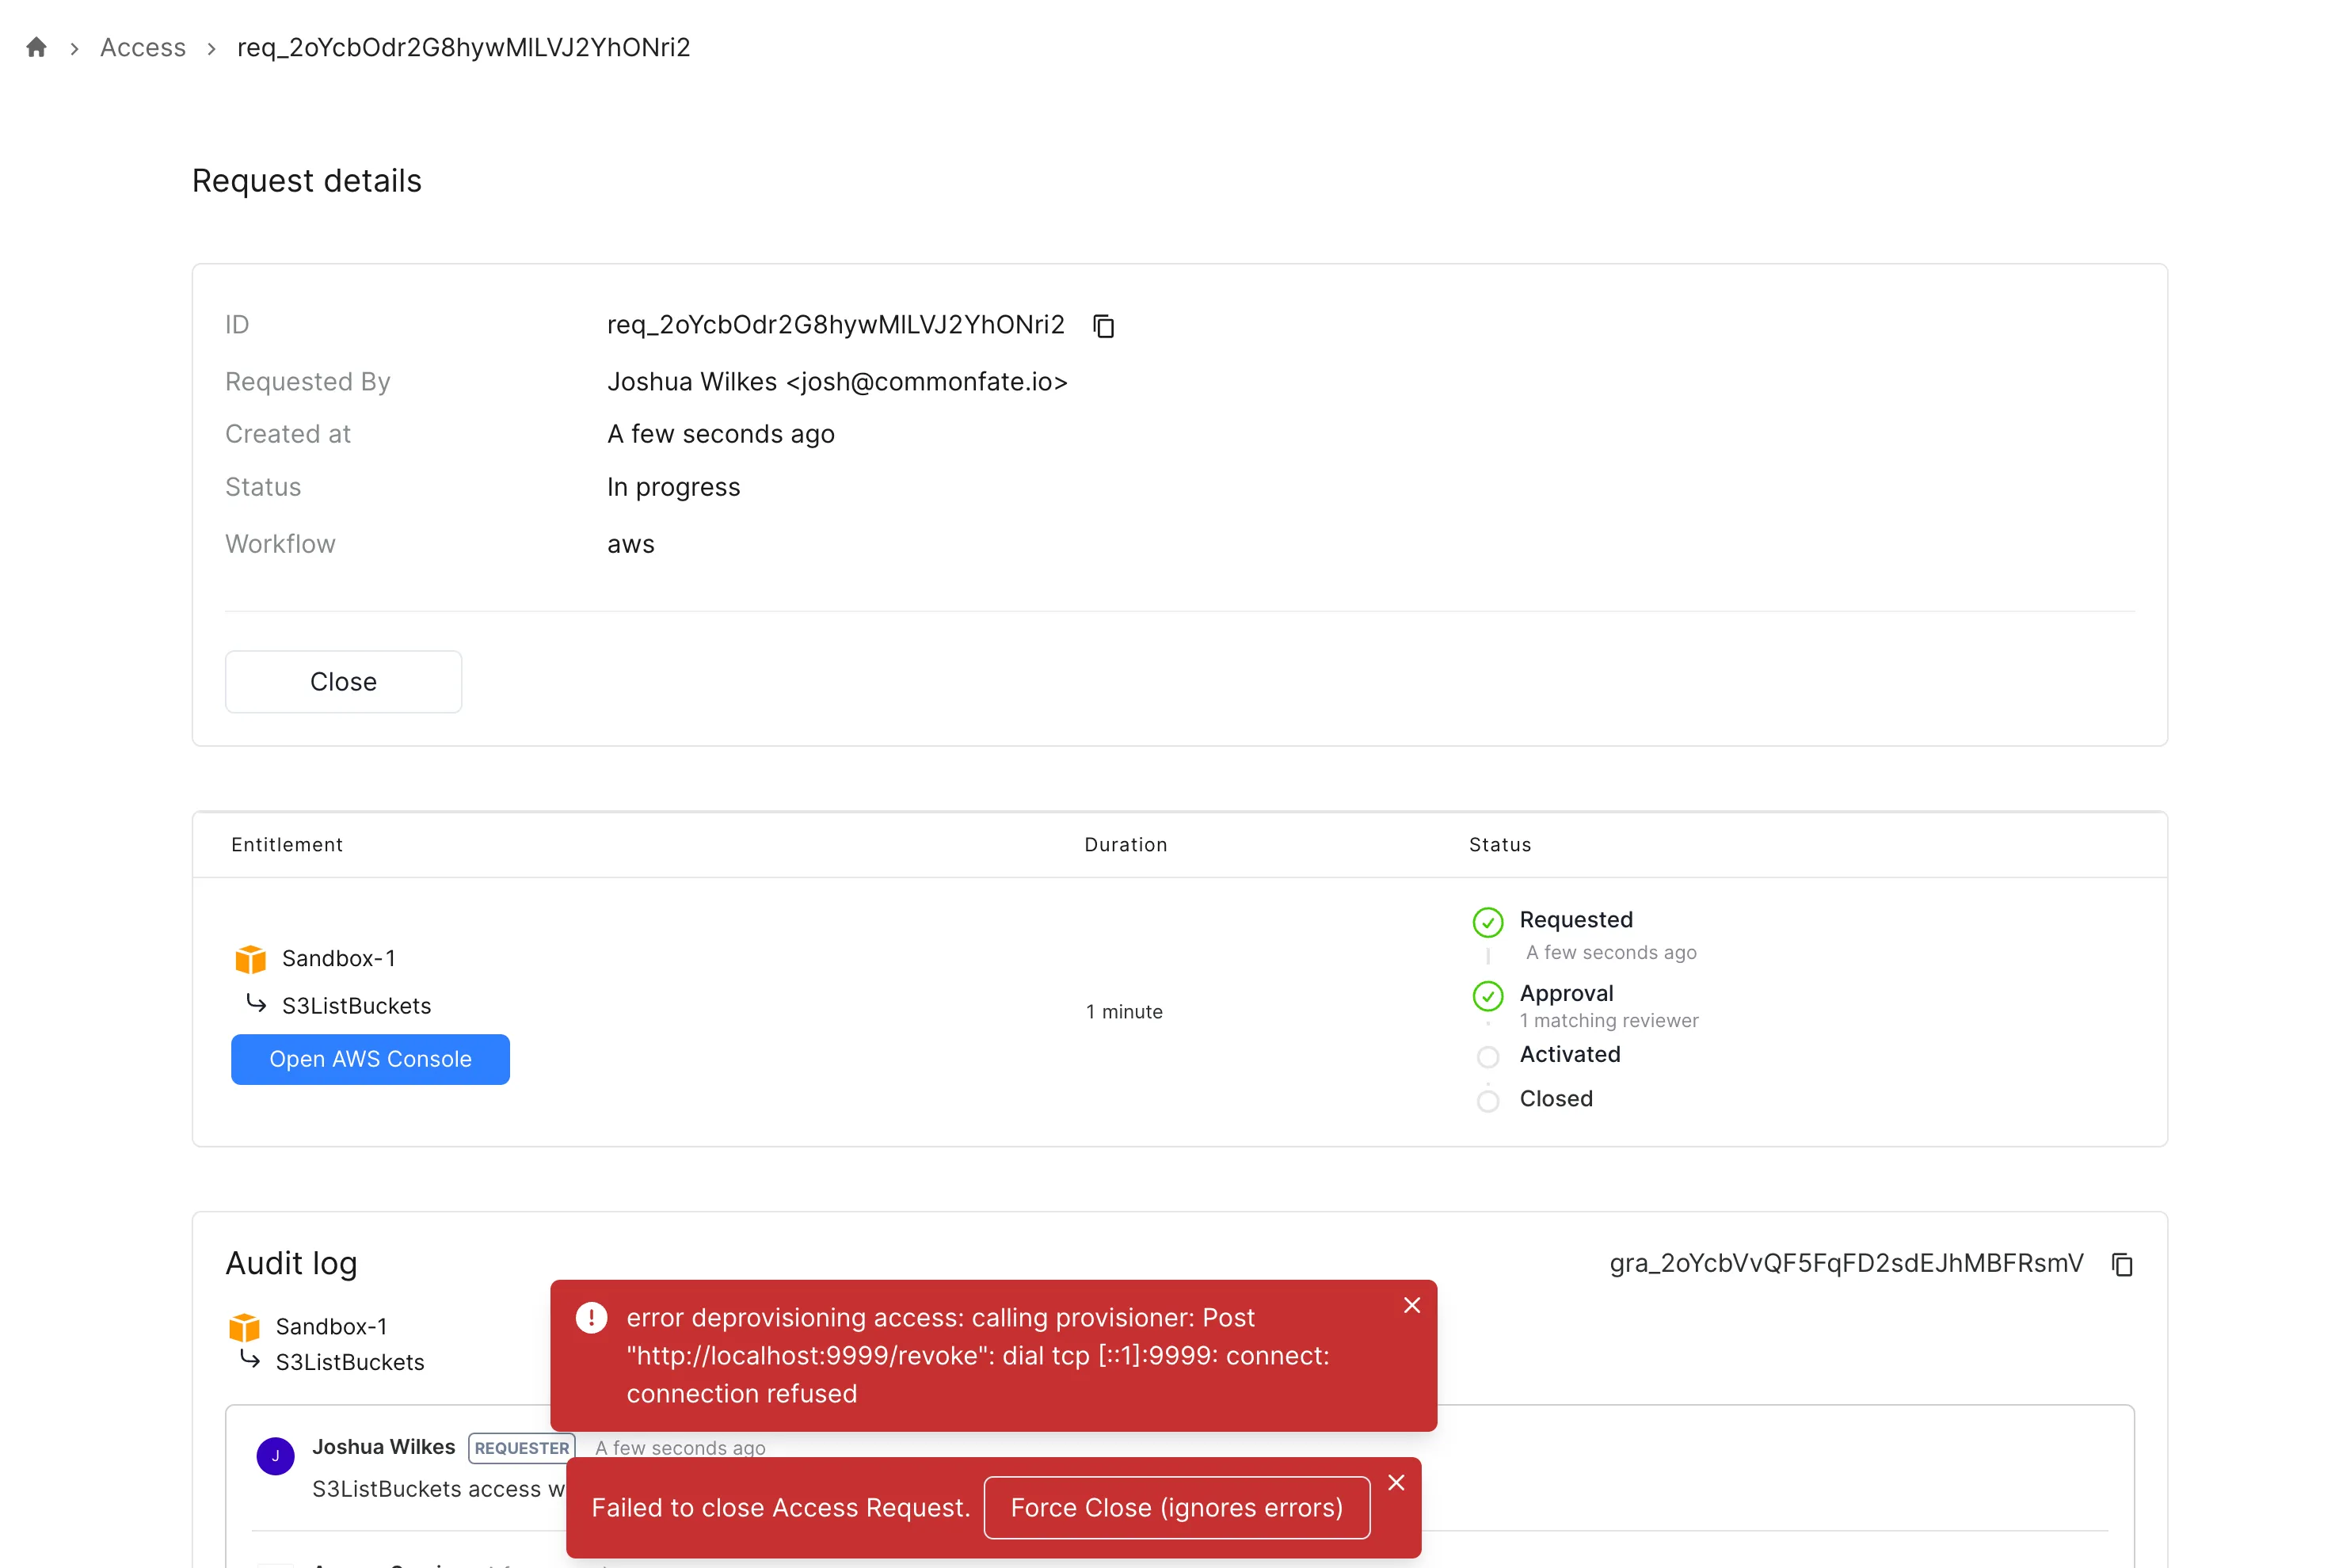Force Close ignoring errors
Image resolution: width=2335 pixels, height=1568 pixels.
1176,1507
